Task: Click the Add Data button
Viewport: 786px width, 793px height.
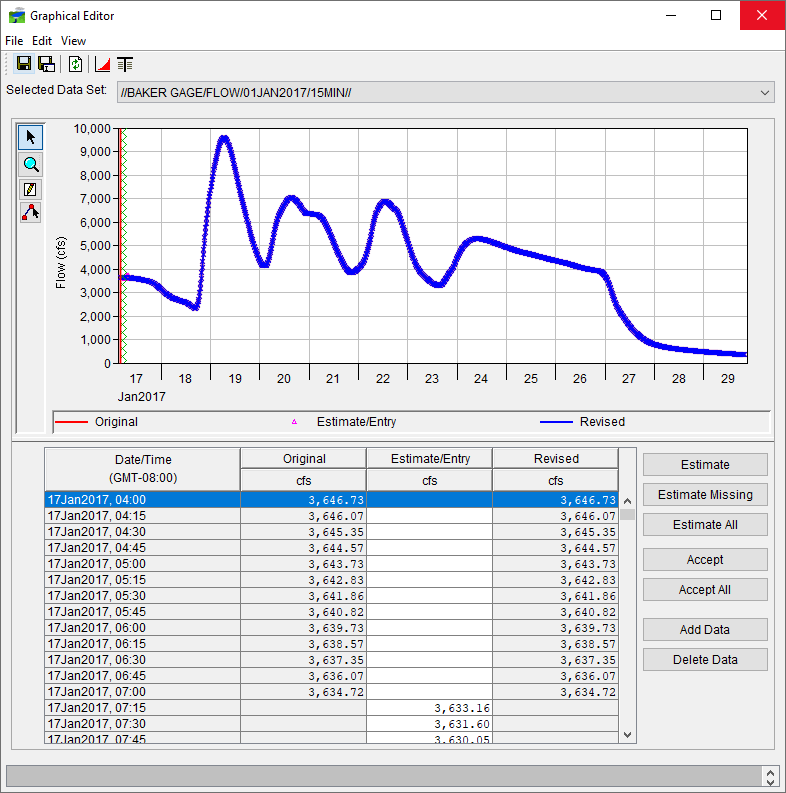Action: [705, 630]
